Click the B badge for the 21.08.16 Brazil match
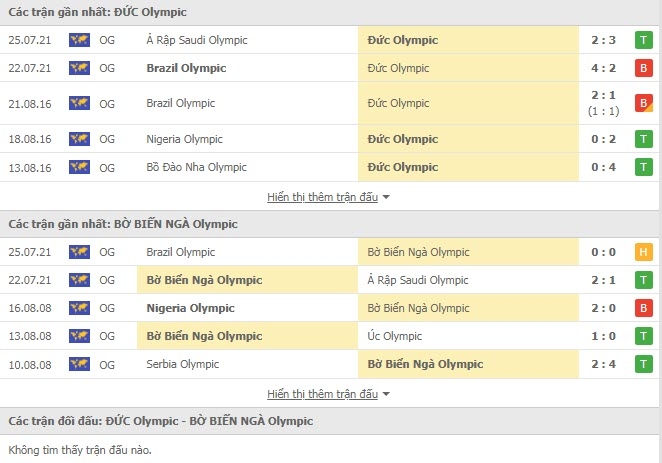 click(643, 103)
